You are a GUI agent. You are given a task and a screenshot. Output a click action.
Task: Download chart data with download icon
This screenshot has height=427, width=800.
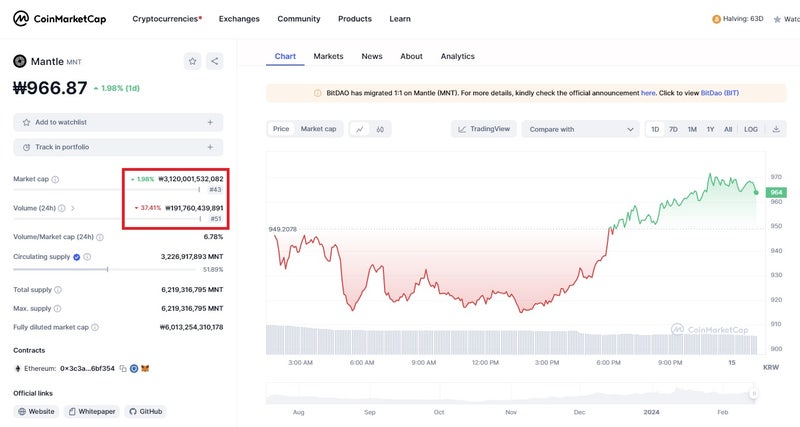[x=776, y=129]
